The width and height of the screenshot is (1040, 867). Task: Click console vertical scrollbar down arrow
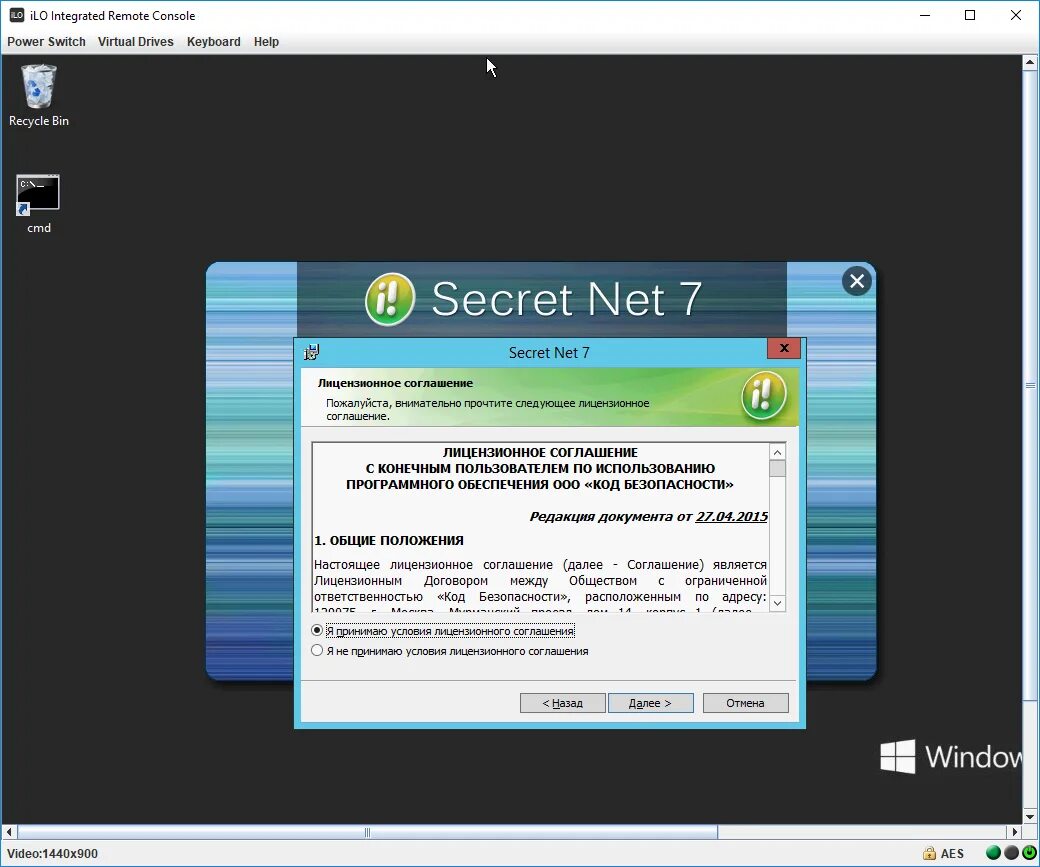click(x=1030, y=817)
